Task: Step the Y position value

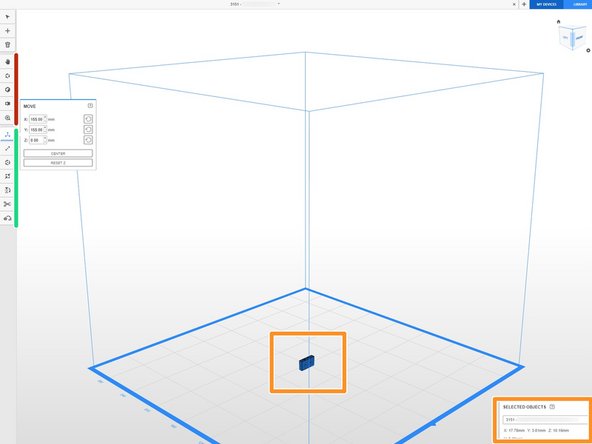Action: click(45, 130)
